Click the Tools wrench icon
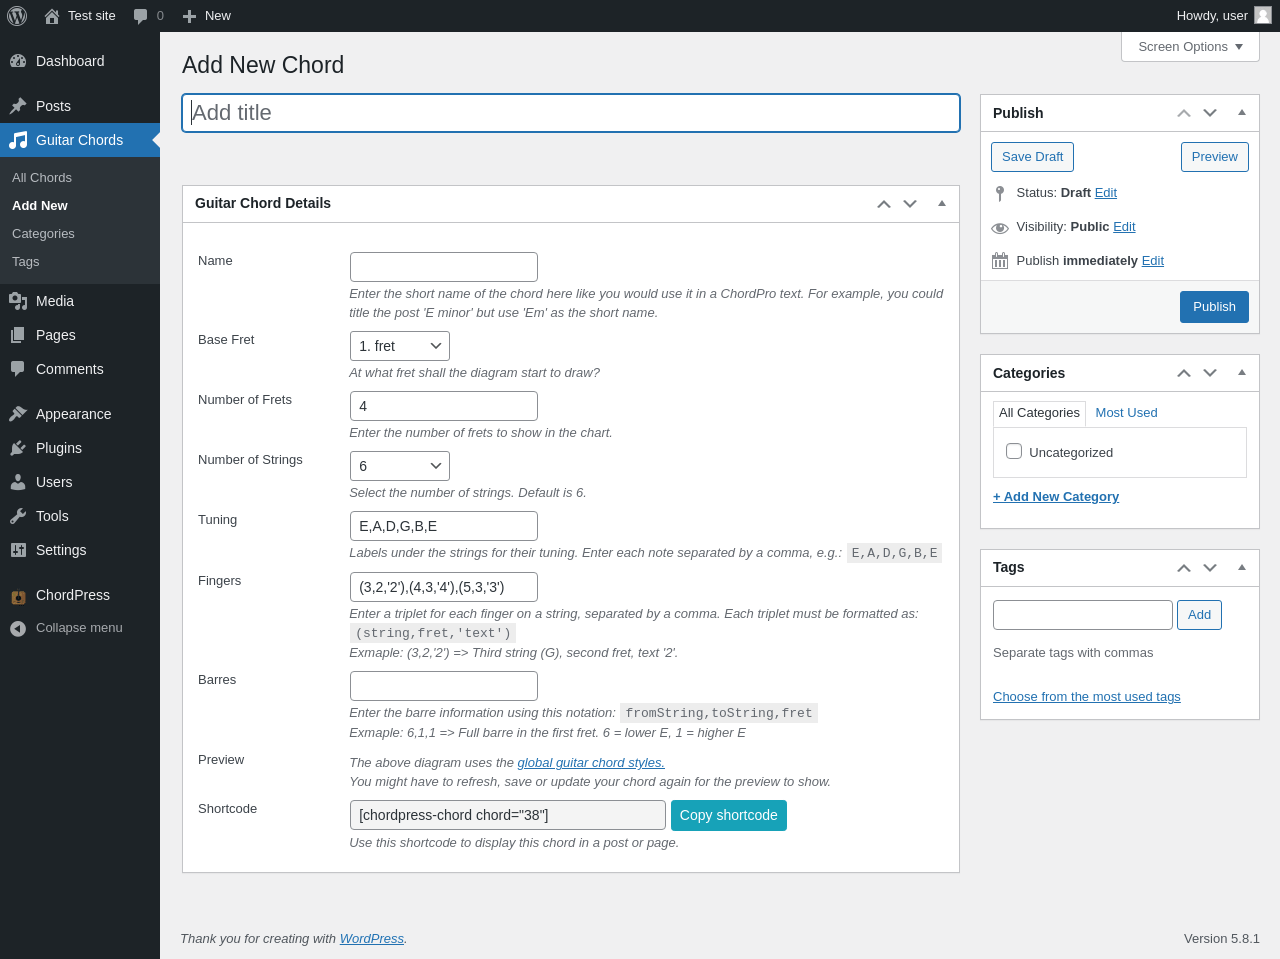1280x959 pixels. click(x=18, y=516)
